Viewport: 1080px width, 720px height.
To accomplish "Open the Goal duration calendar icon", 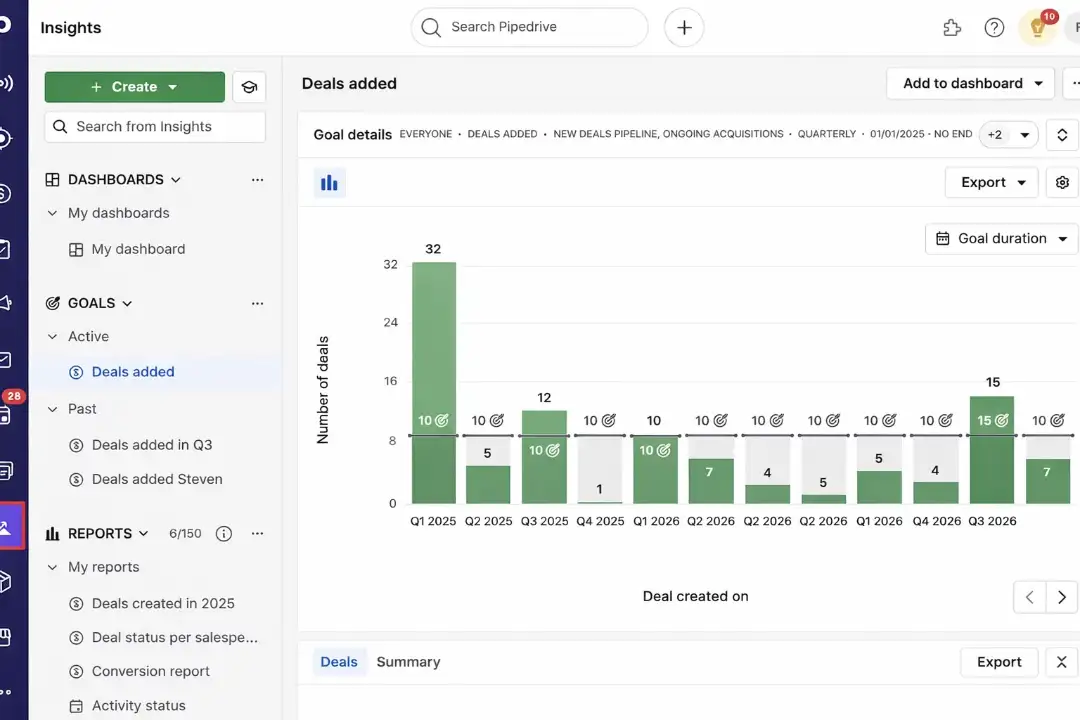I will point(943,238).
